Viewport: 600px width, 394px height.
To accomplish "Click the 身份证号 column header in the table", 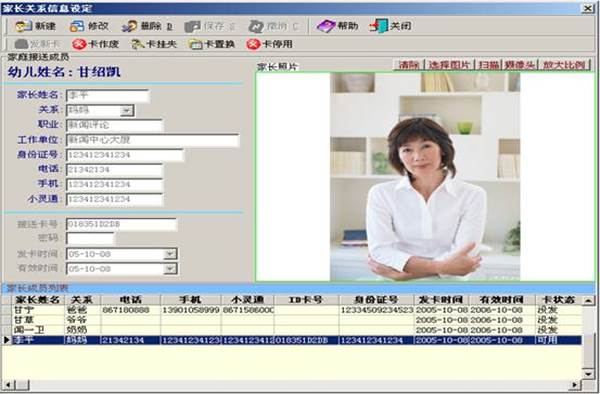I will coord(376,300).
